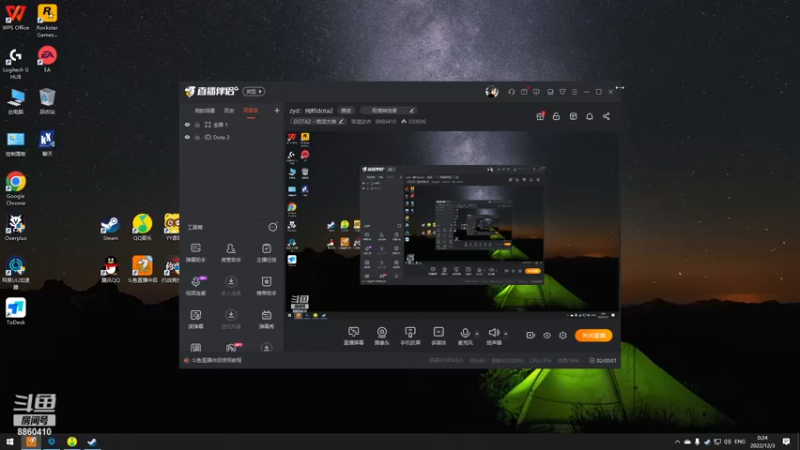Open the mode switch pill beside the logo
The width and height of the screenshot is (800, 450).
(x=254, y=91)
